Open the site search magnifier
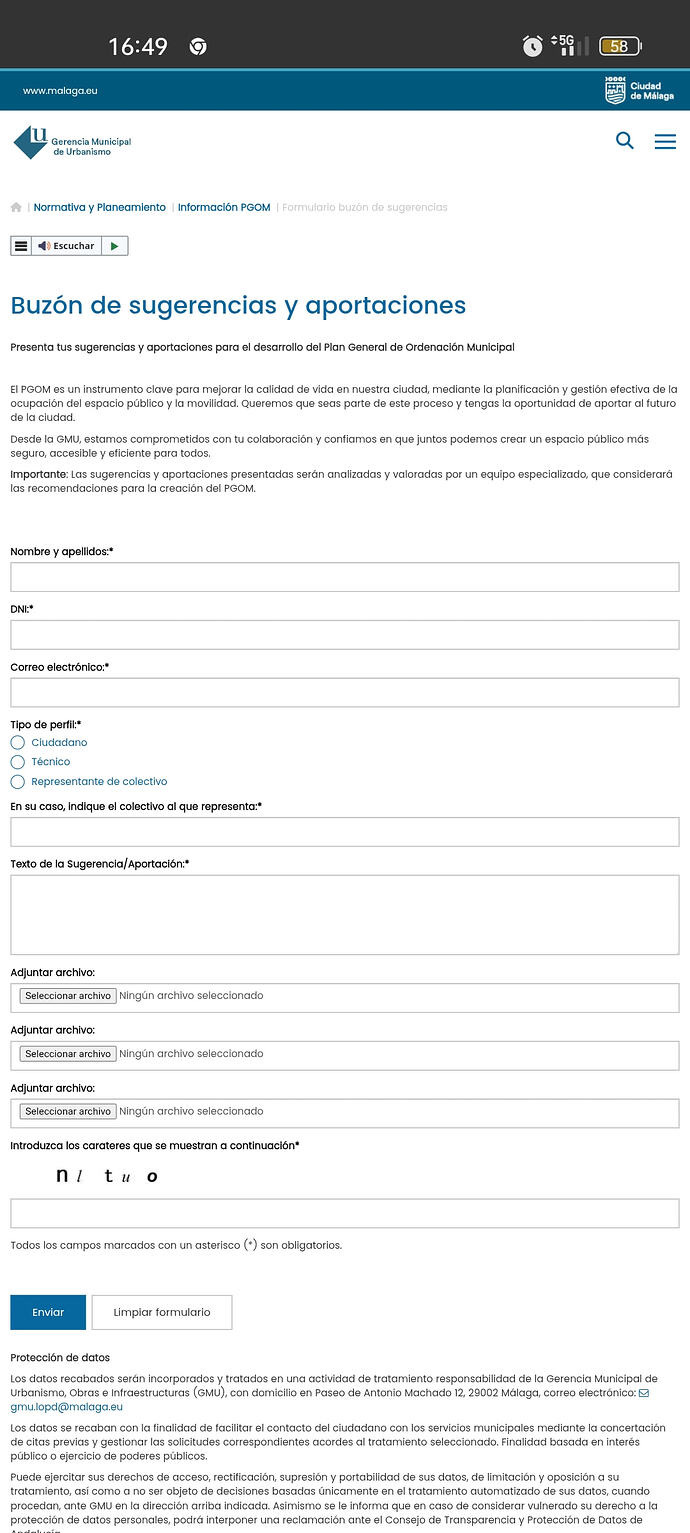Screen dimensions: 690x1533 coord(625,141)
